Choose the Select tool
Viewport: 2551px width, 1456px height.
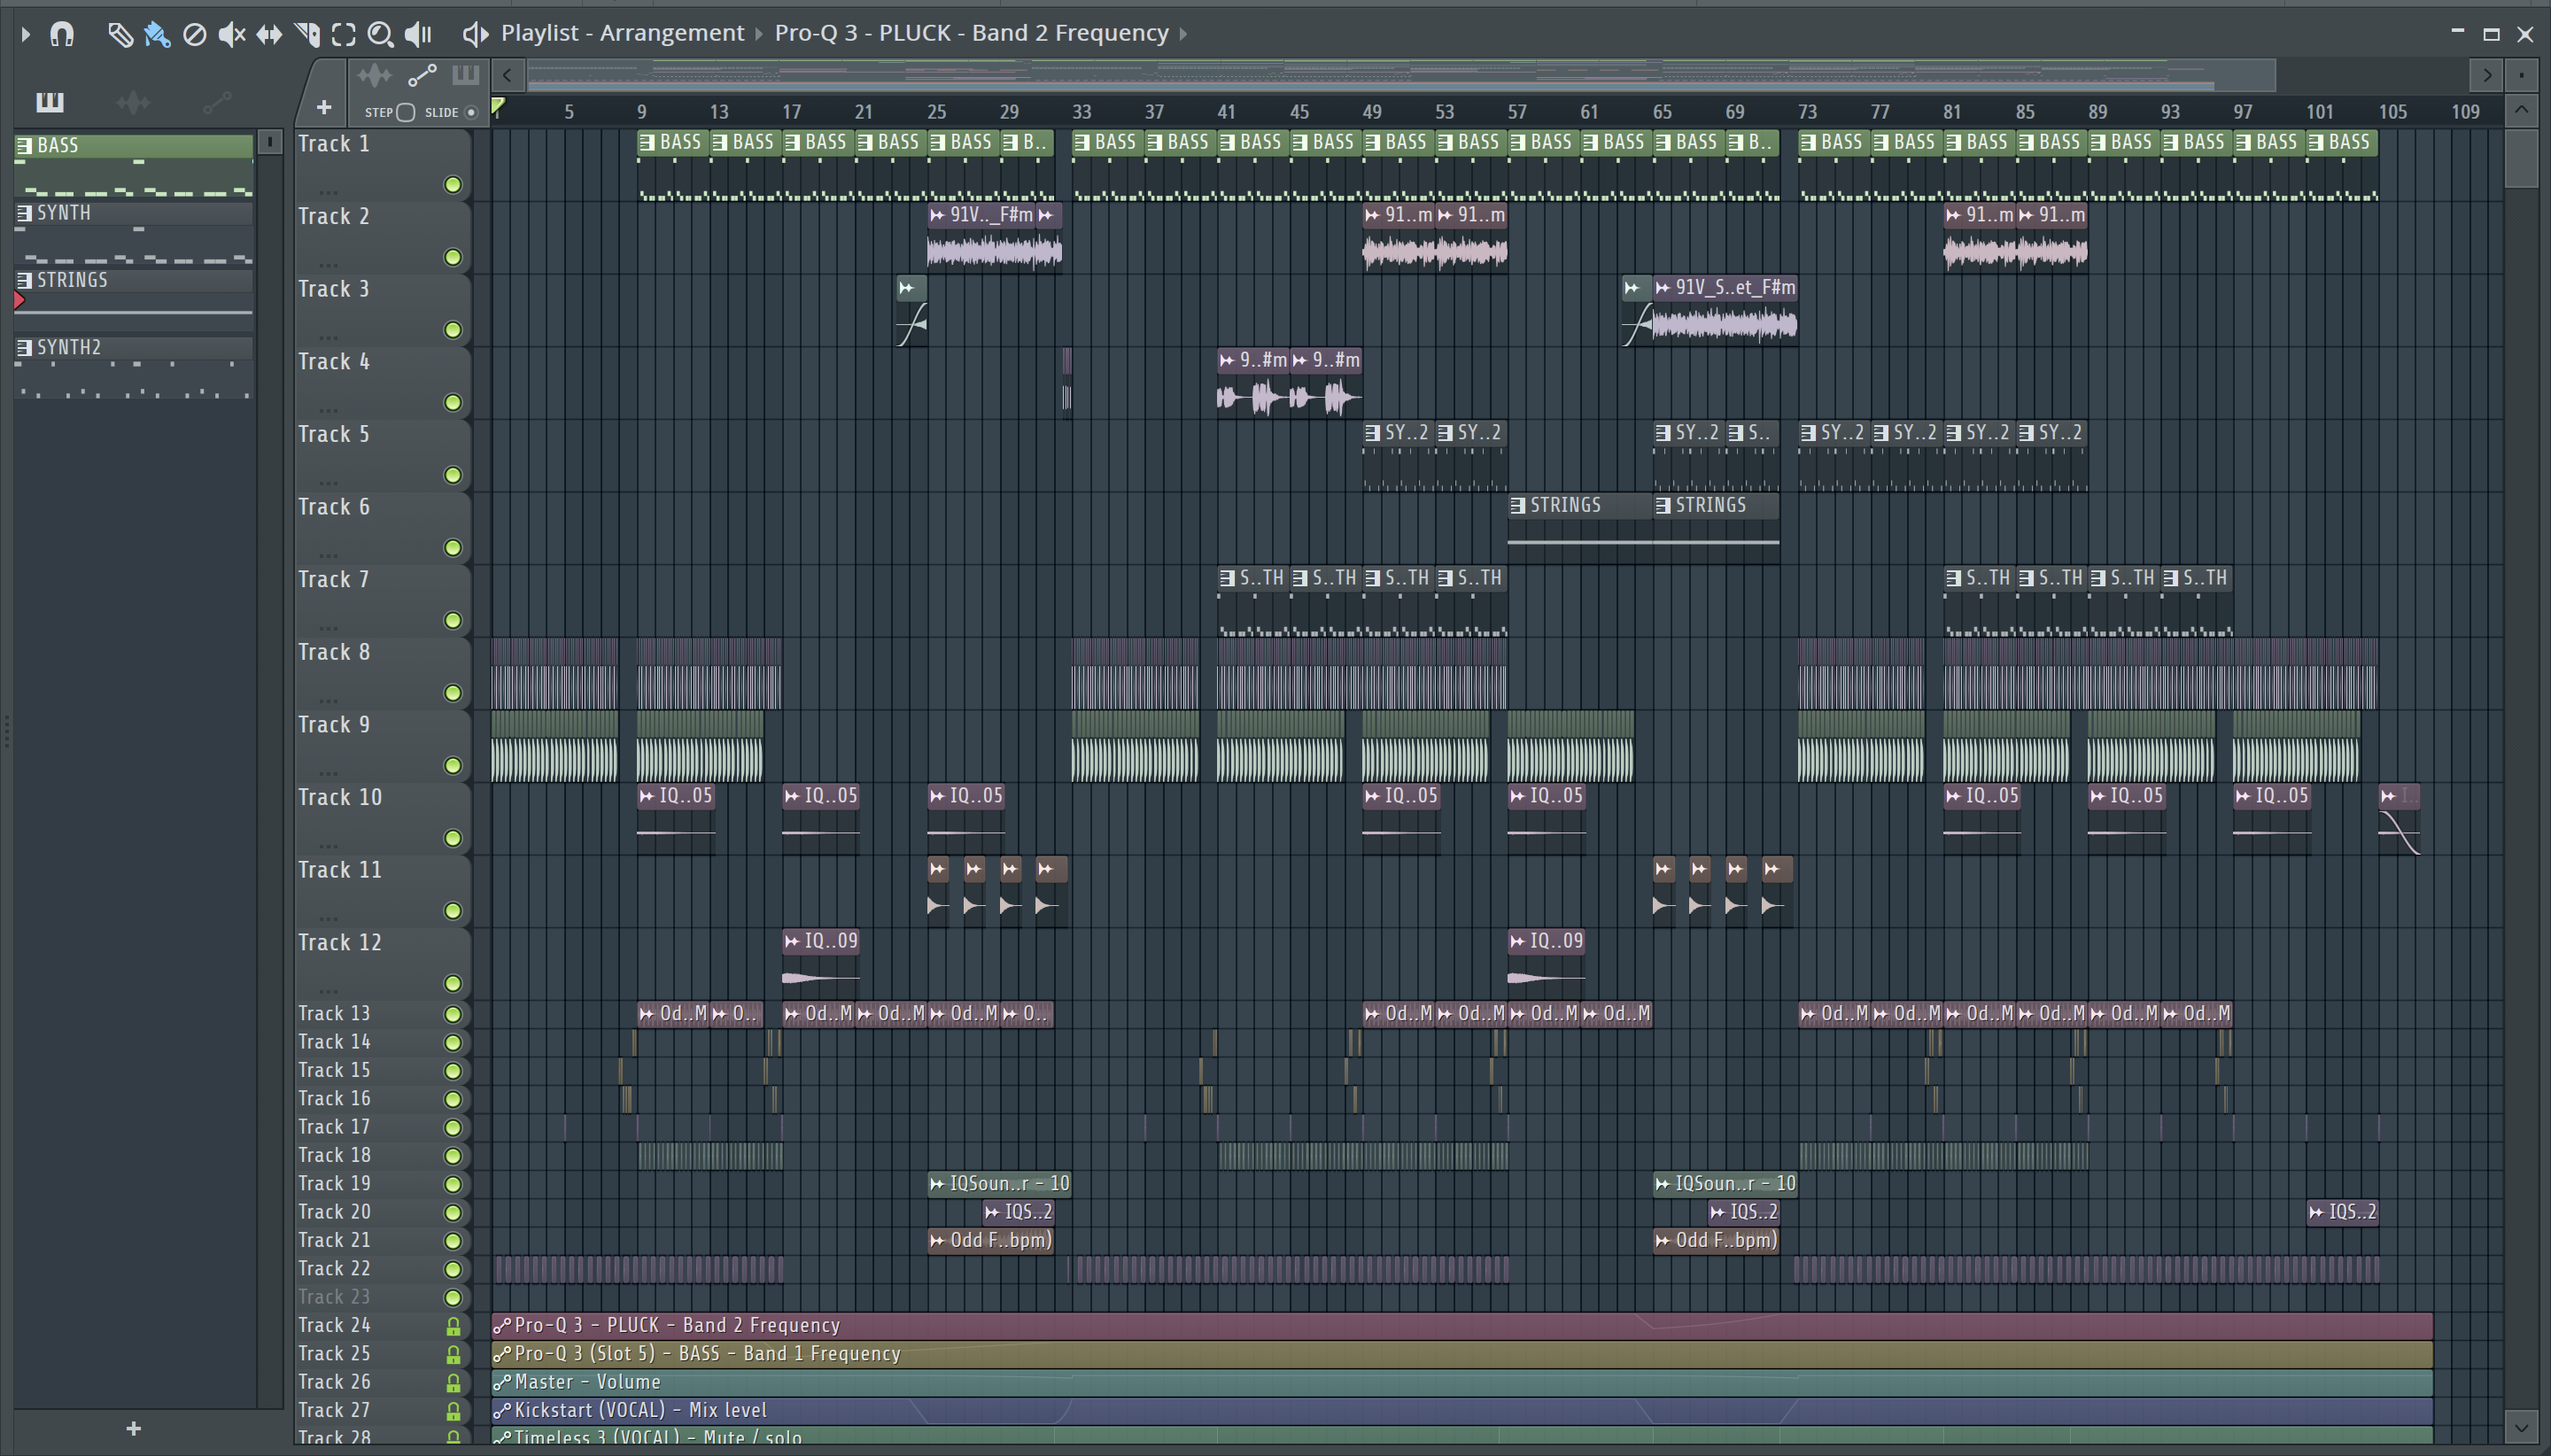(x=344, y=35)
